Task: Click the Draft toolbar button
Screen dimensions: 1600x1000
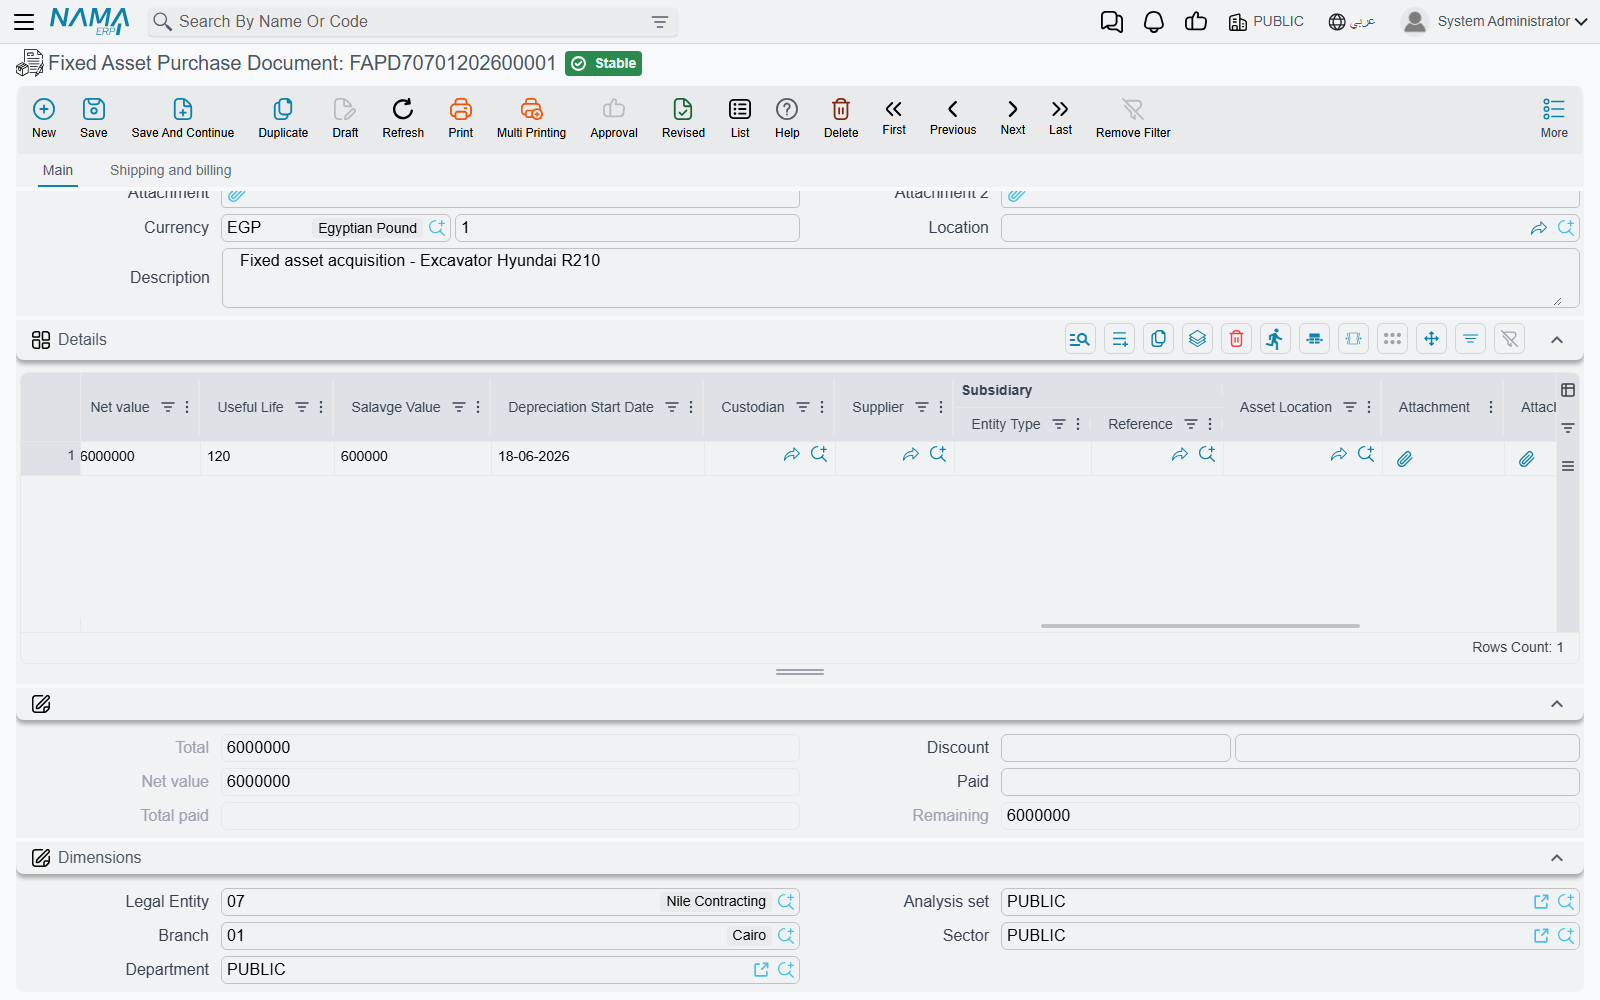Action: [x=345, y=117]
